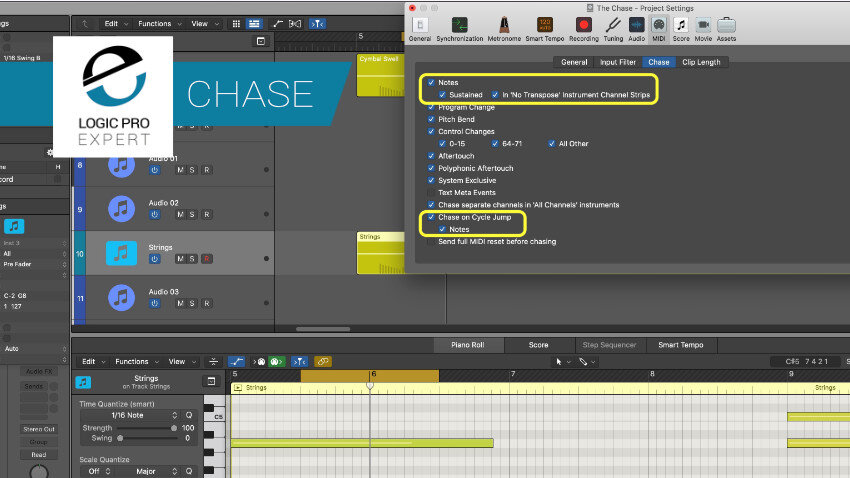Click Audio 03 track icon
850x478 pixels.
coord(121,298)
